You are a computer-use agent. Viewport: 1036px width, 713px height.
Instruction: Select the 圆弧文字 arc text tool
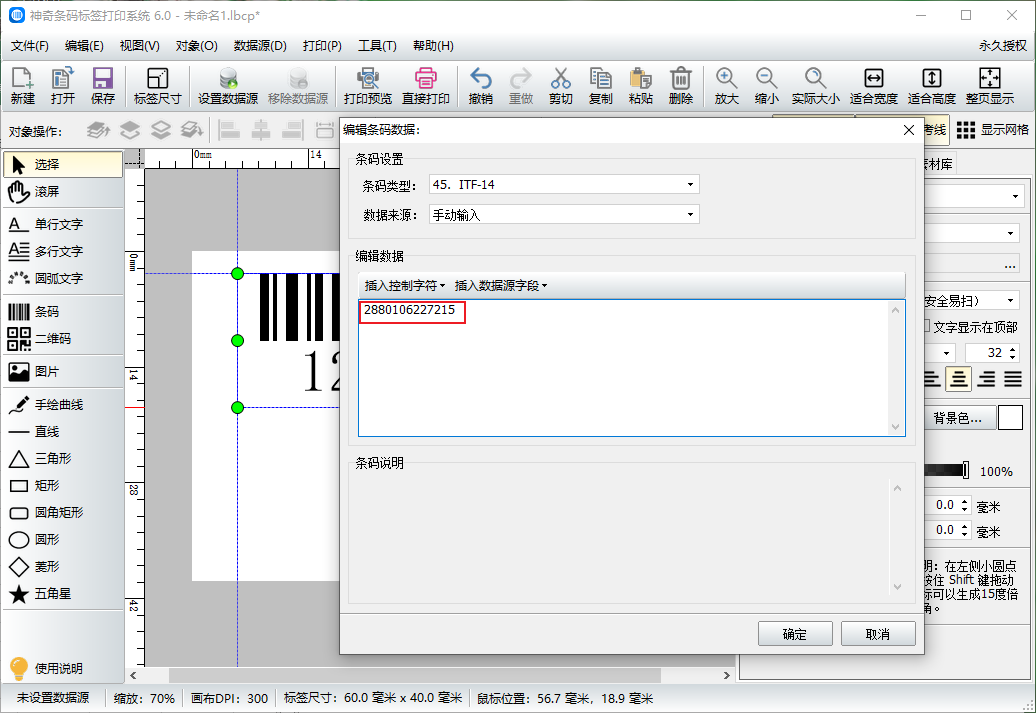63,279
